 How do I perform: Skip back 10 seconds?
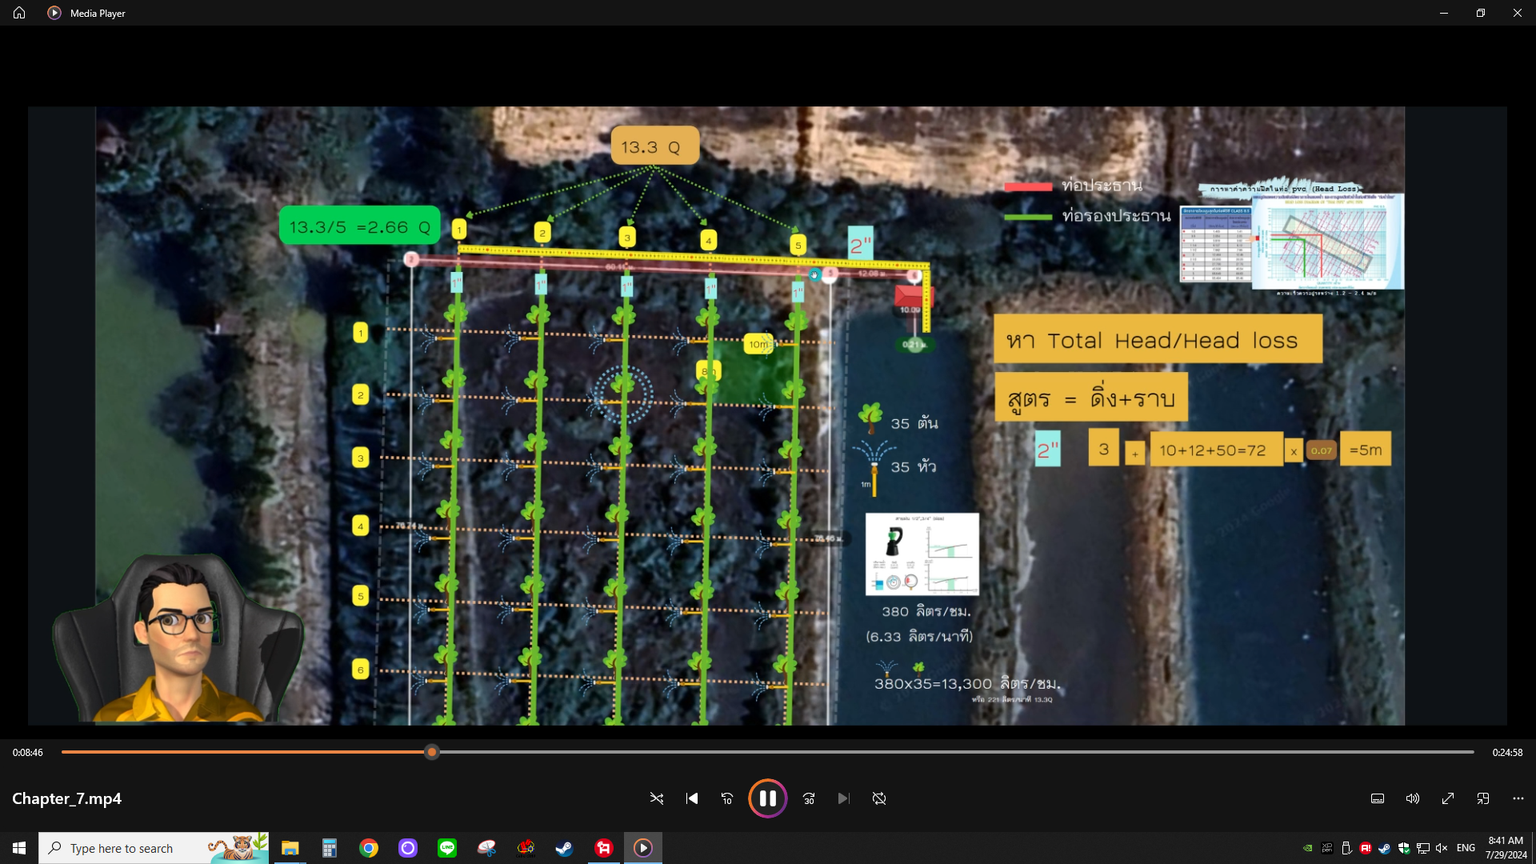[x=727, y=799]
